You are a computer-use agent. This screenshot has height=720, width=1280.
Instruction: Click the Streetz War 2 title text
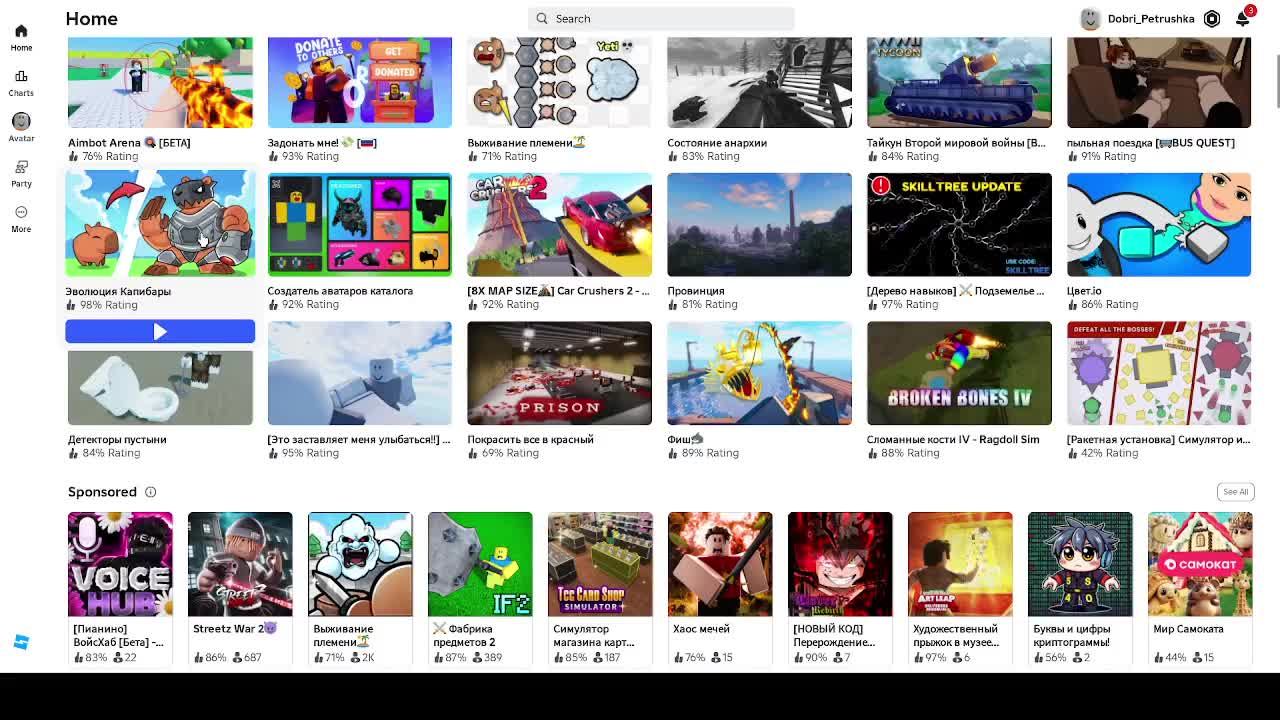[x=235, y=629]
